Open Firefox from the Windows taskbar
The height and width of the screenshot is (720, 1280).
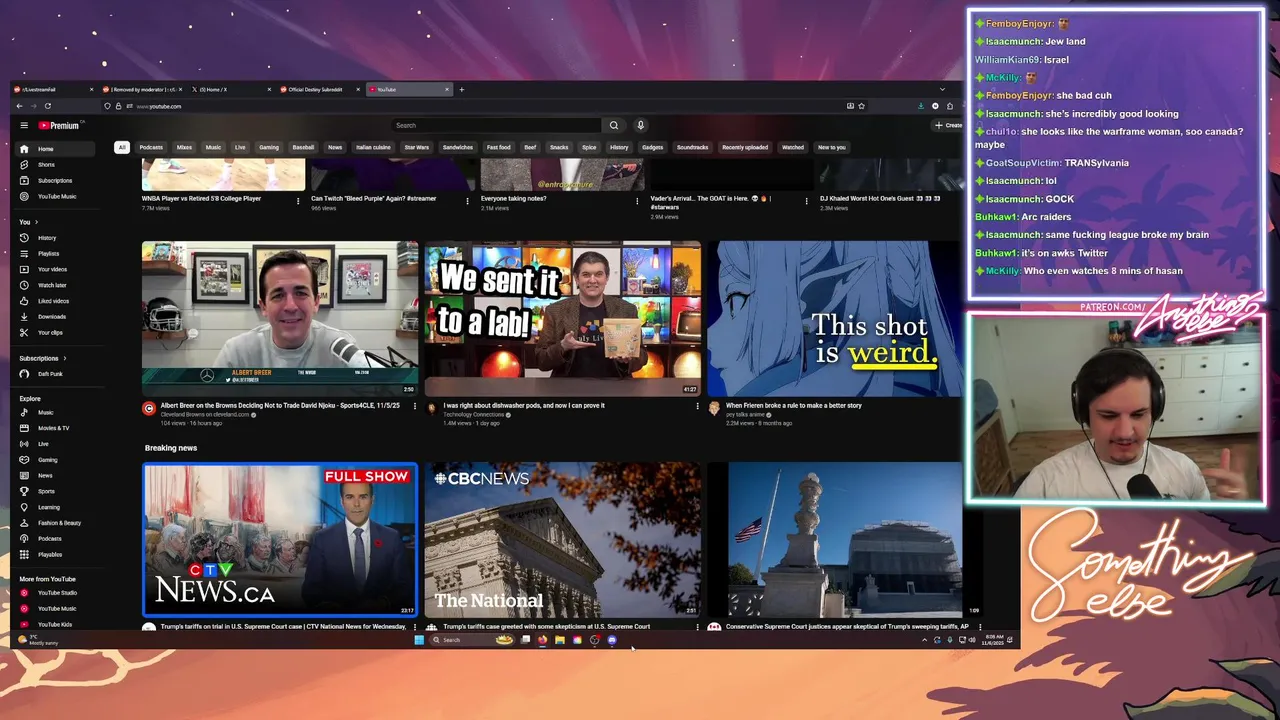coord(542,640)
